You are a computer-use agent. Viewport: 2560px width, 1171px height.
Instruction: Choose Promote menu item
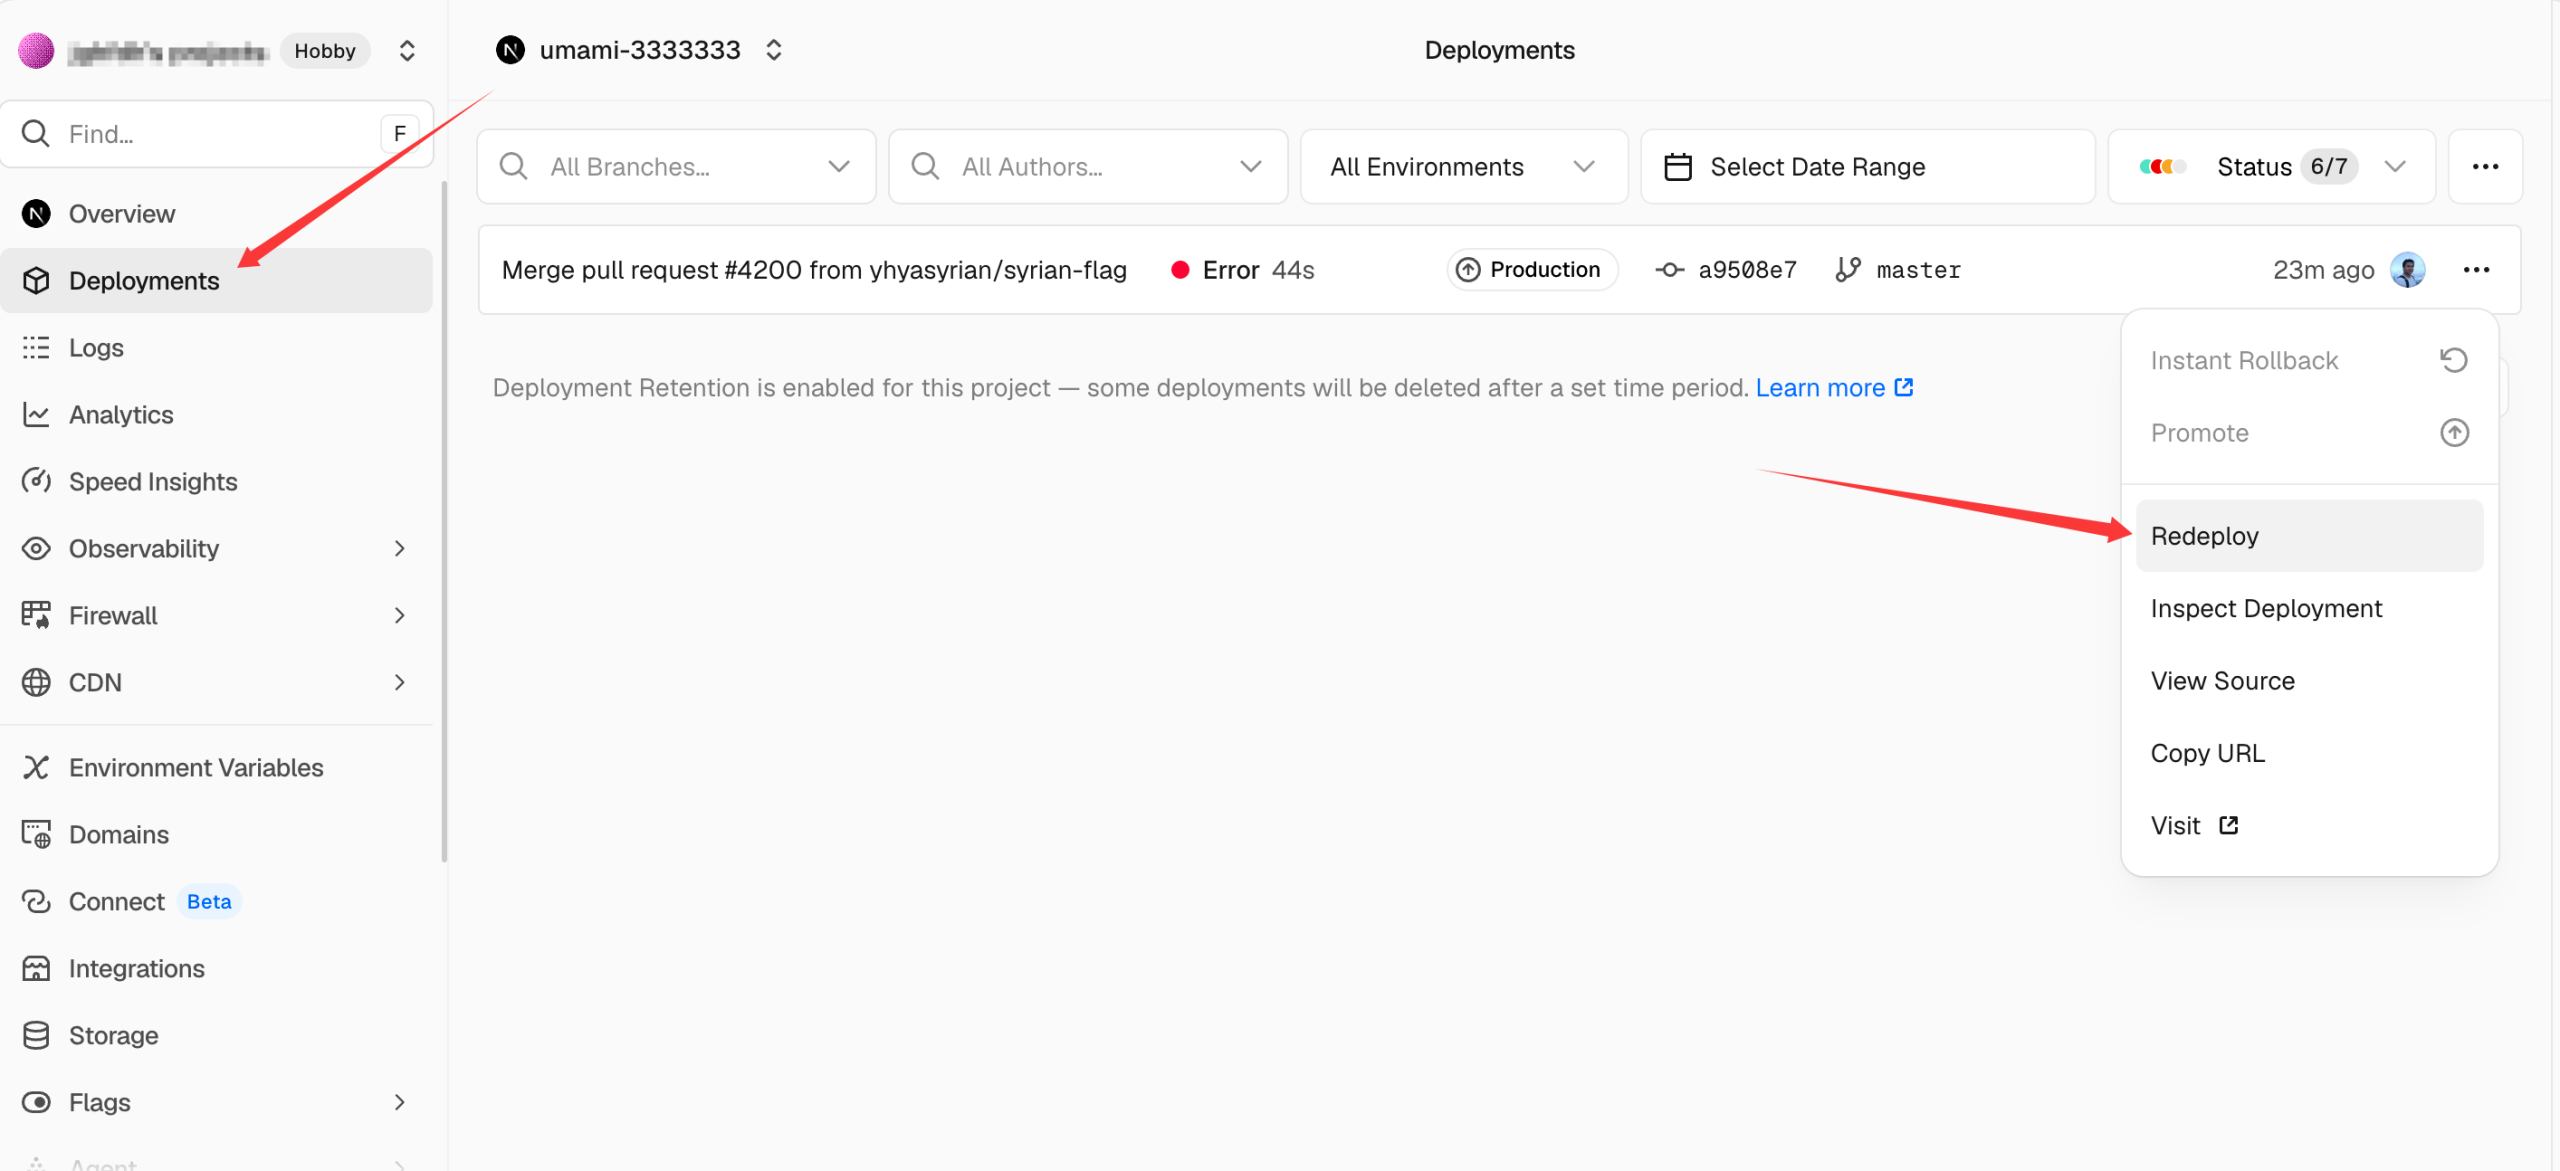pyautogui.click(x=2310, y=433)
